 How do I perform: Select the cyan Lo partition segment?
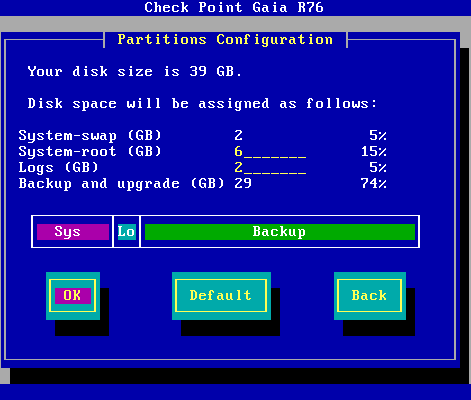pos(127,232)
